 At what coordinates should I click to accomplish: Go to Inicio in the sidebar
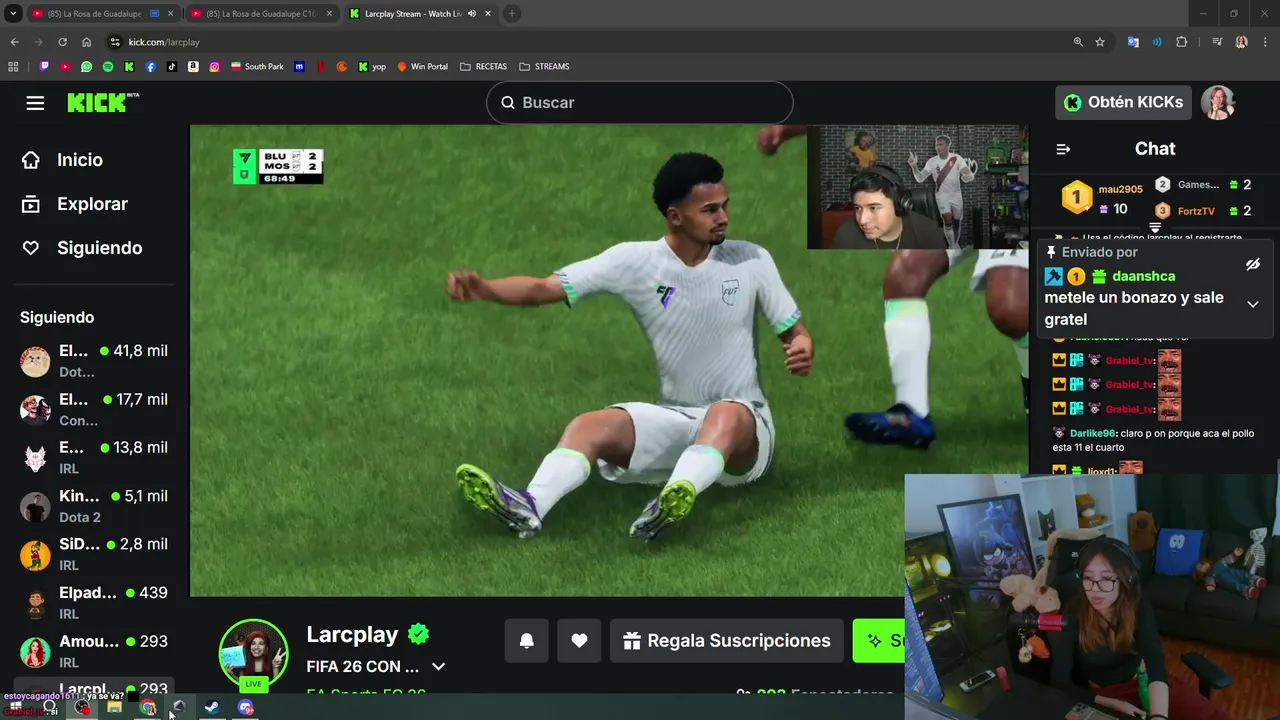(80, 160)
